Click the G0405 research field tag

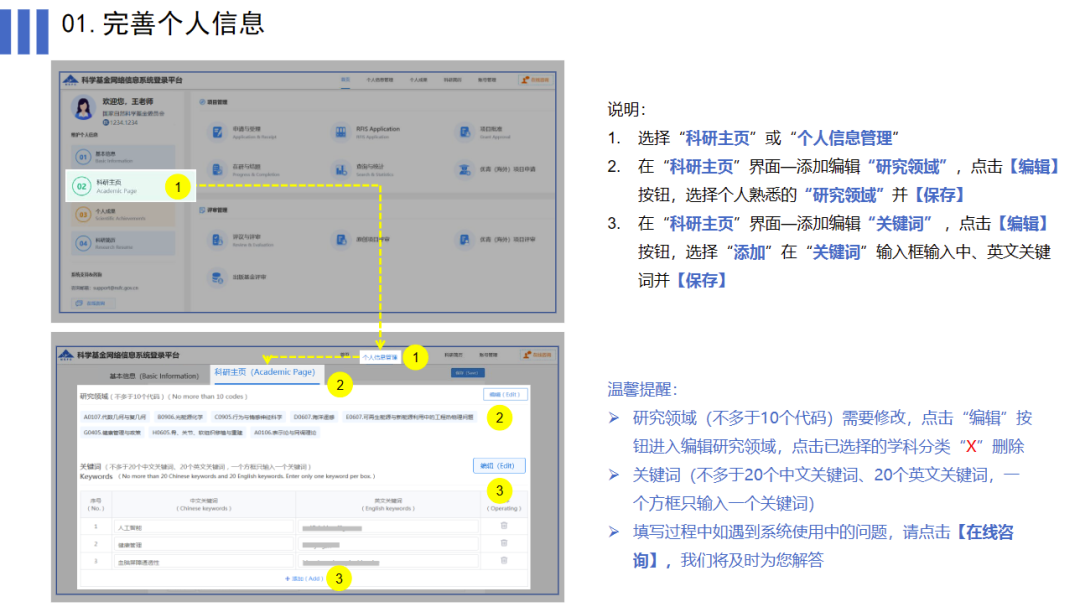point(112,433)
